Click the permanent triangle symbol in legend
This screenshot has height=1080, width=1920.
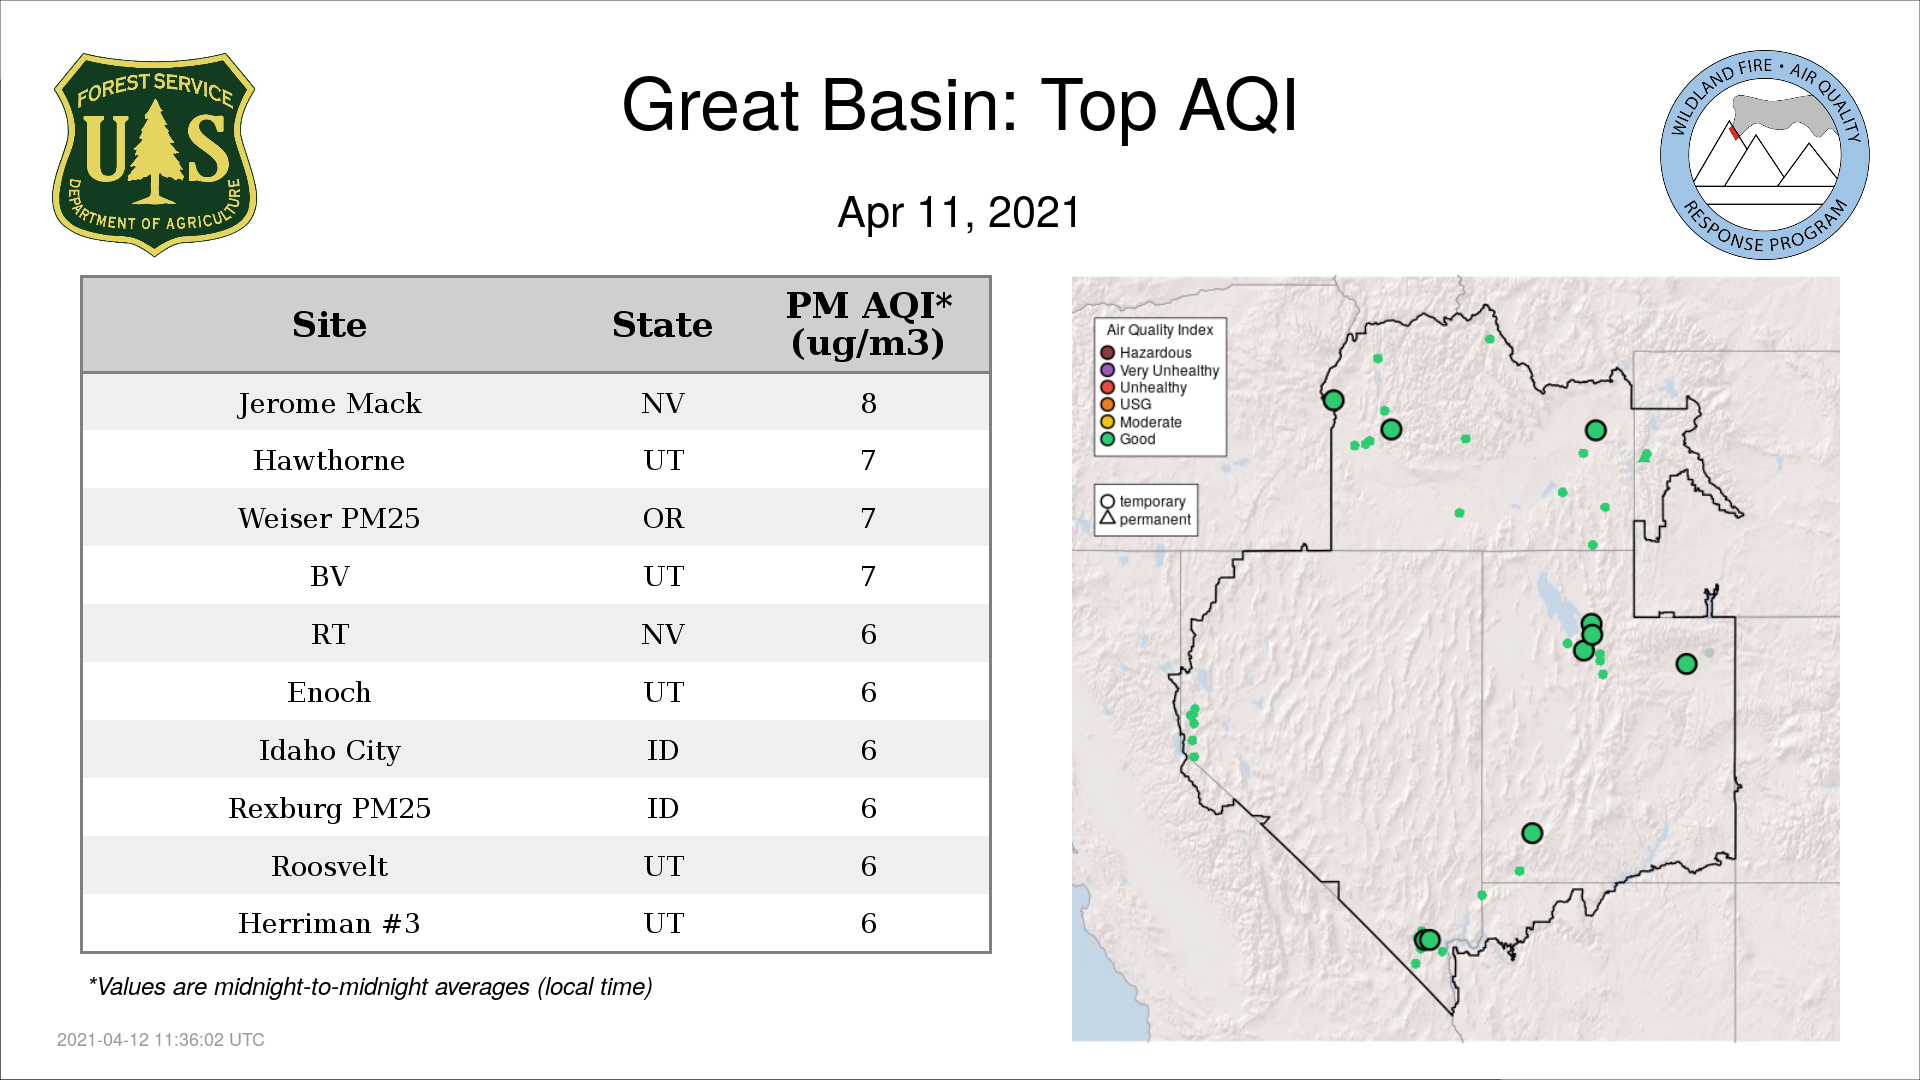click(x=1107, y=518)
